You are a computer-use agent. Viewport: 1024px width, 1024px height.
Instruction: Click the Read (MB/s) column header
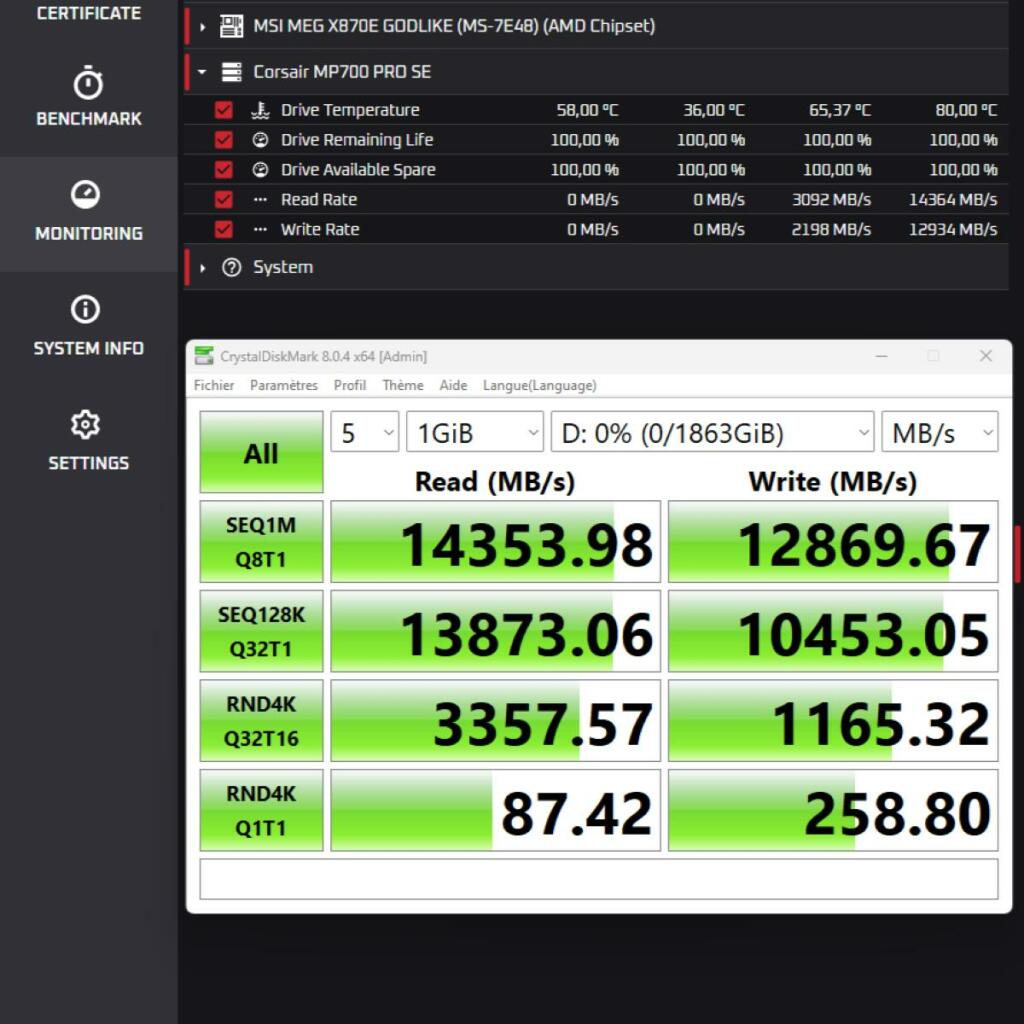[495, 483]
